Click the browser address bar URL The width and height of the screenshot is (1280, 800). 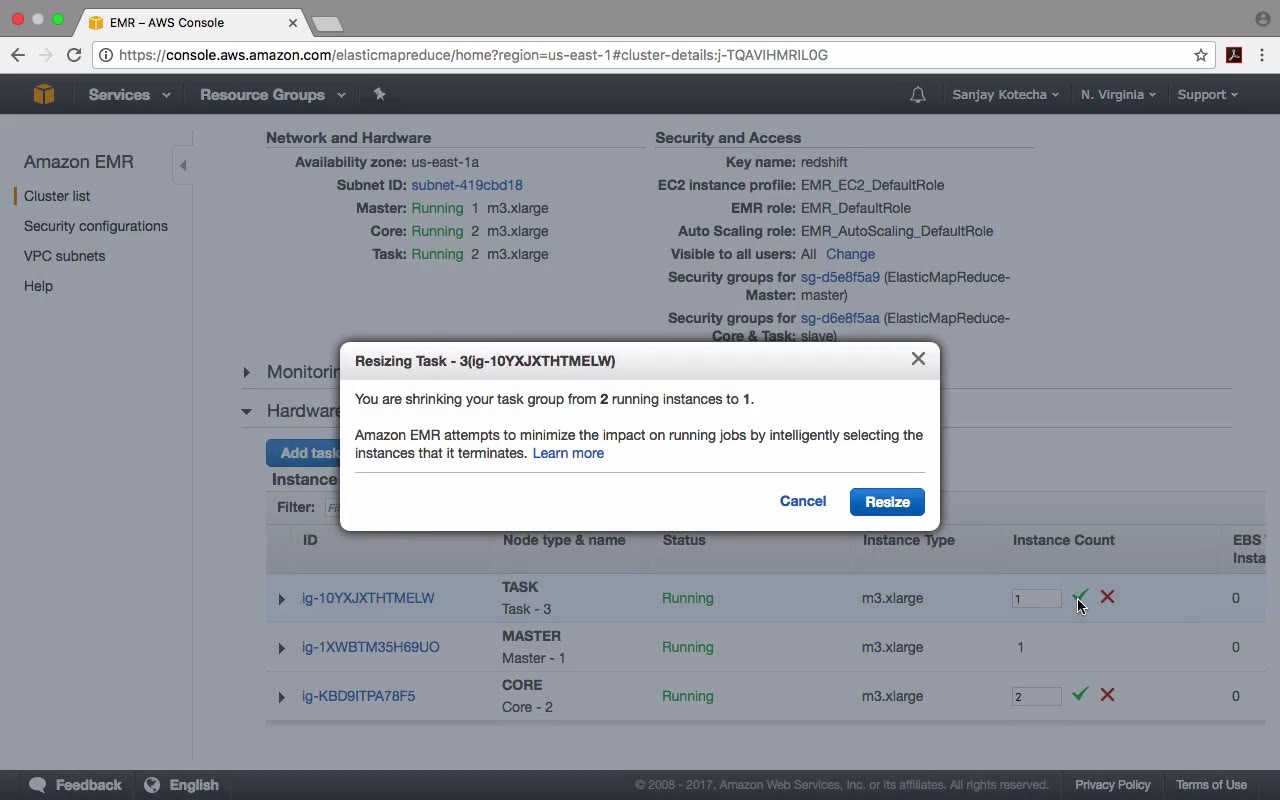tap(473, 55)
